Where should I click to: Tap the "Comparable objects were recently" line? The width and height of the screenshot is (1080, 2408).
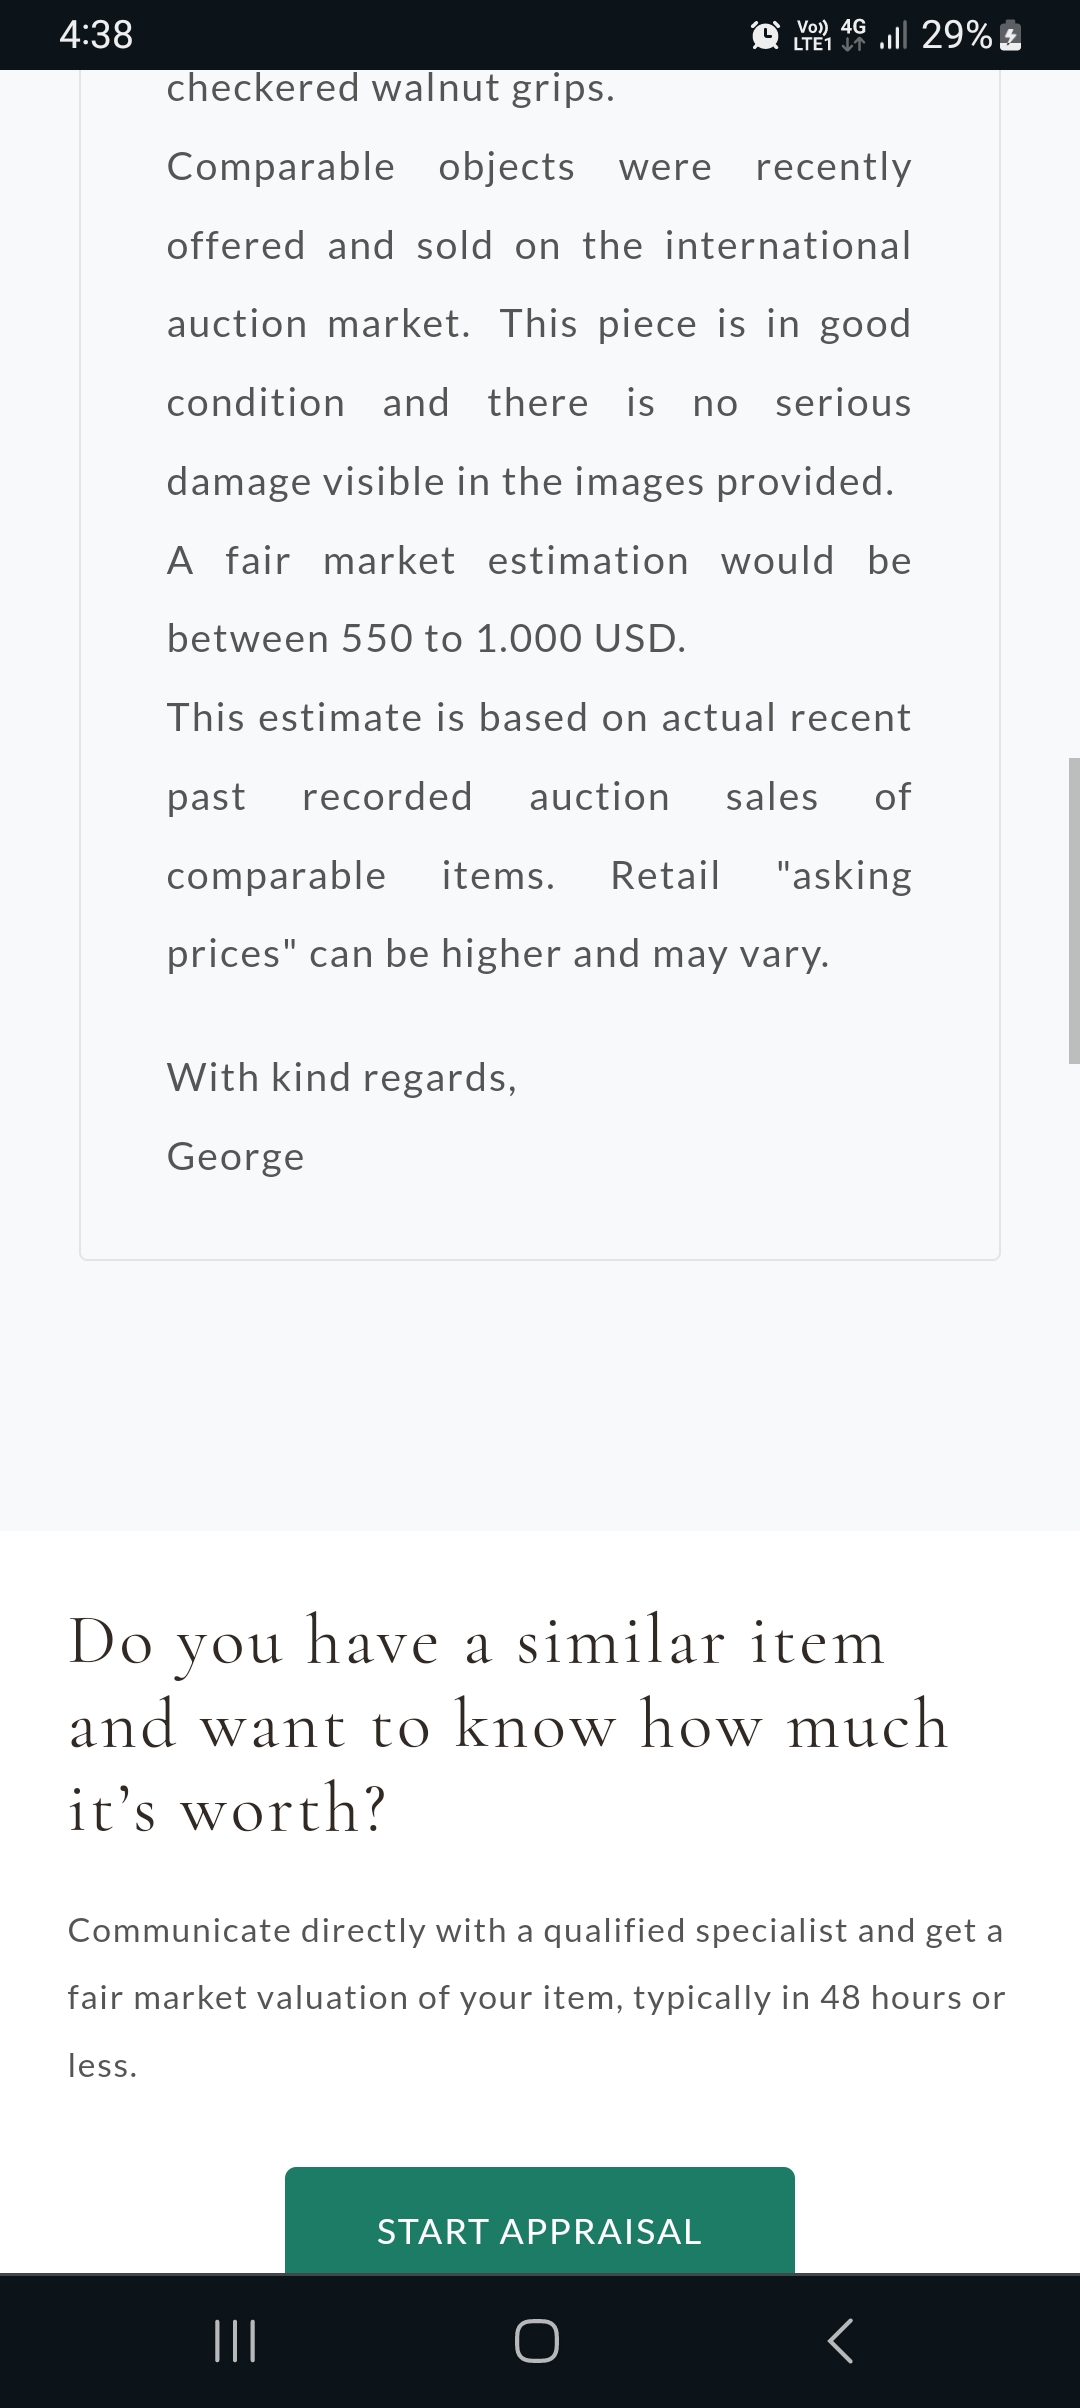539,167
